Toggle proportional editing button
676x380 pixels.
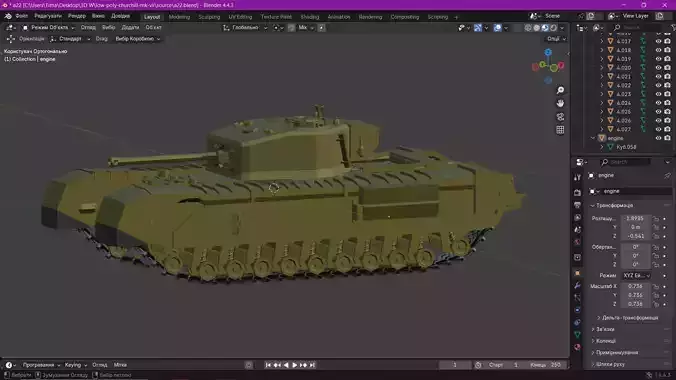(321, 28)
